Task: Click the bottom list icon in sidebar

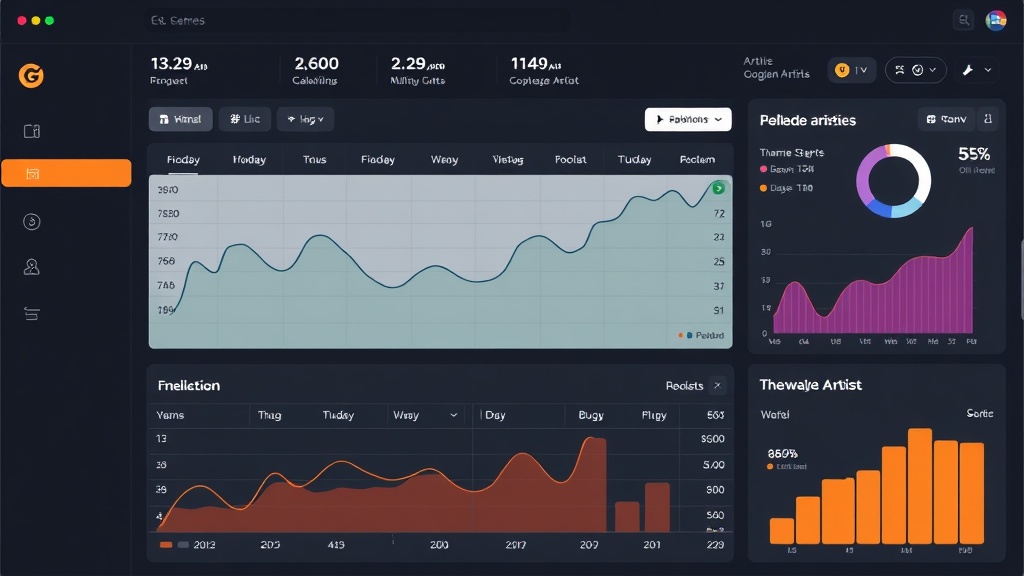Action: point(31,314)
